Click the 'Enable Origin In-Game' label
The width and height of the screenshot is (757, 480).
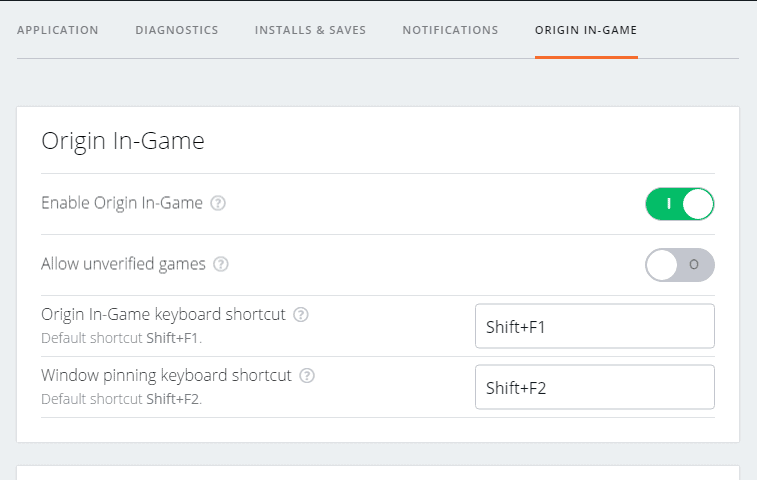[122, 203]
